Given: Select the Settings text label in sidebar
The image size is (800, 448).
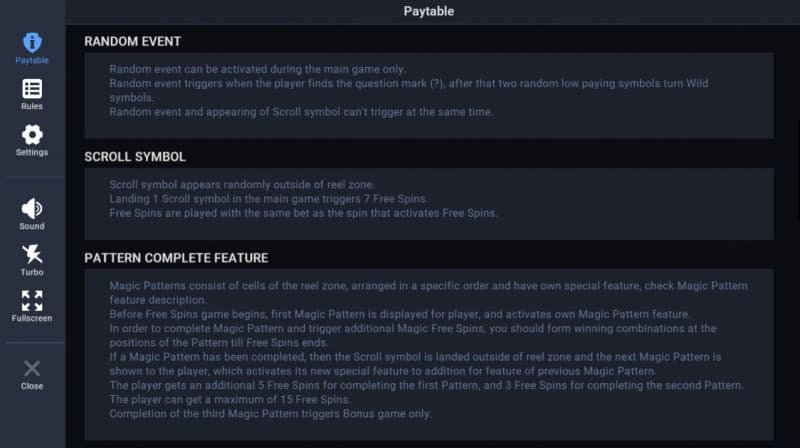Looking at the screenshot, I should pyautogui.click(x=32, y=153).
